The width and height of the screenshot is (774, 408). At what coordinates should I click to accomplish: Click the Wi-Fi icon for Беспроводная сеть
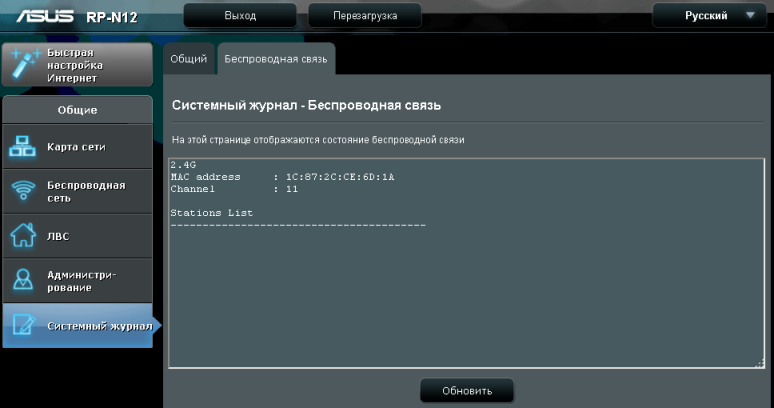click(x=23, y=191)
